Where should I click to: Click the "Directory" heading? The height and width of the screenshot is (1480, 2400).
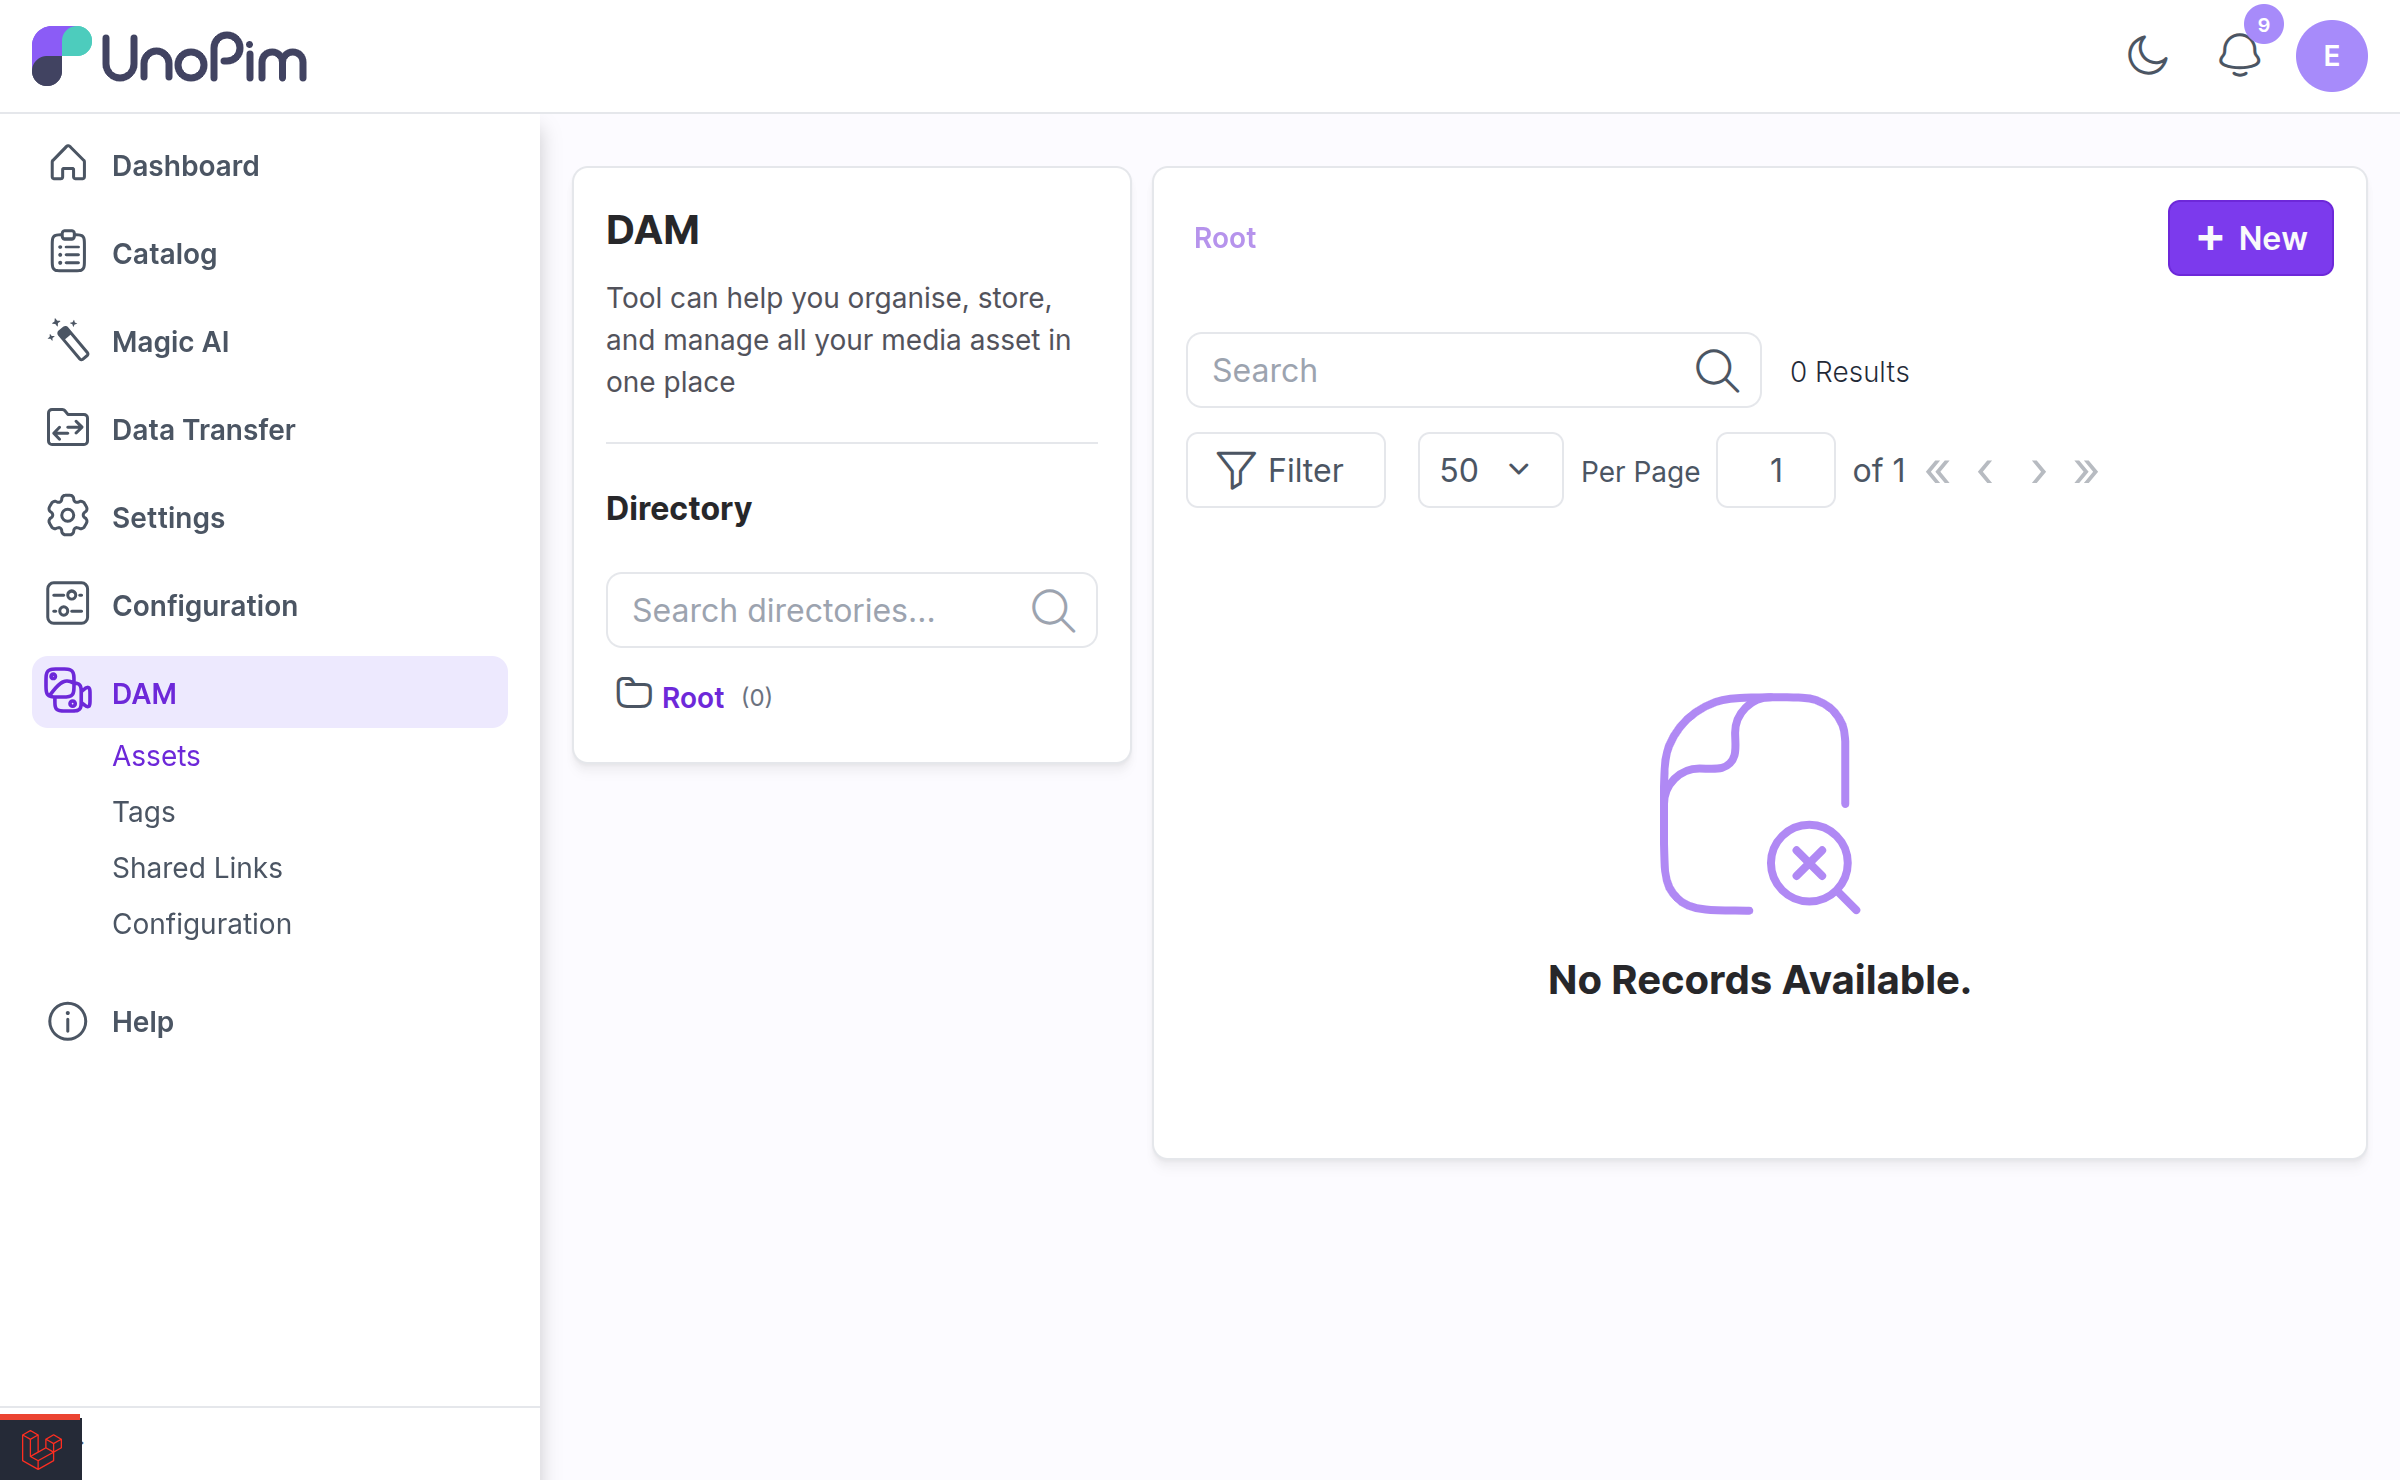click(x=679, y=508)
